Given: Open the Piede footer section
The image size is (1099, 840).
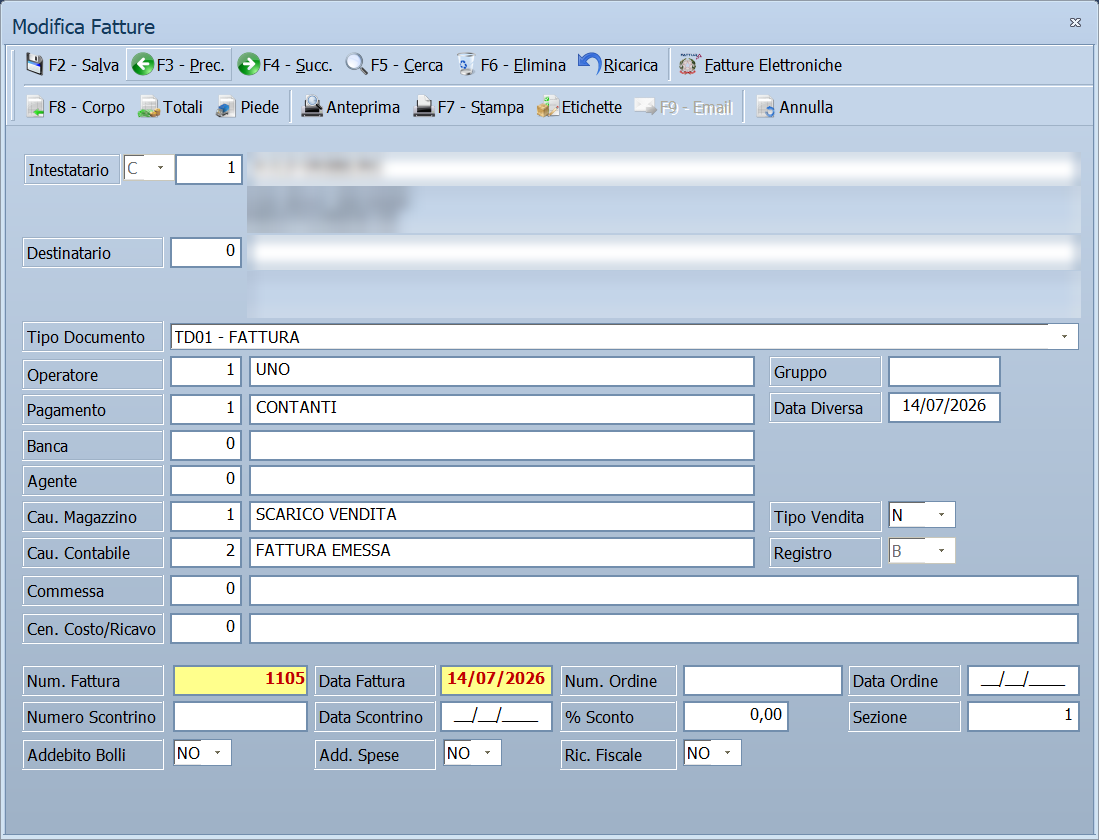Looking at the screenshot, I should point(247,107).
